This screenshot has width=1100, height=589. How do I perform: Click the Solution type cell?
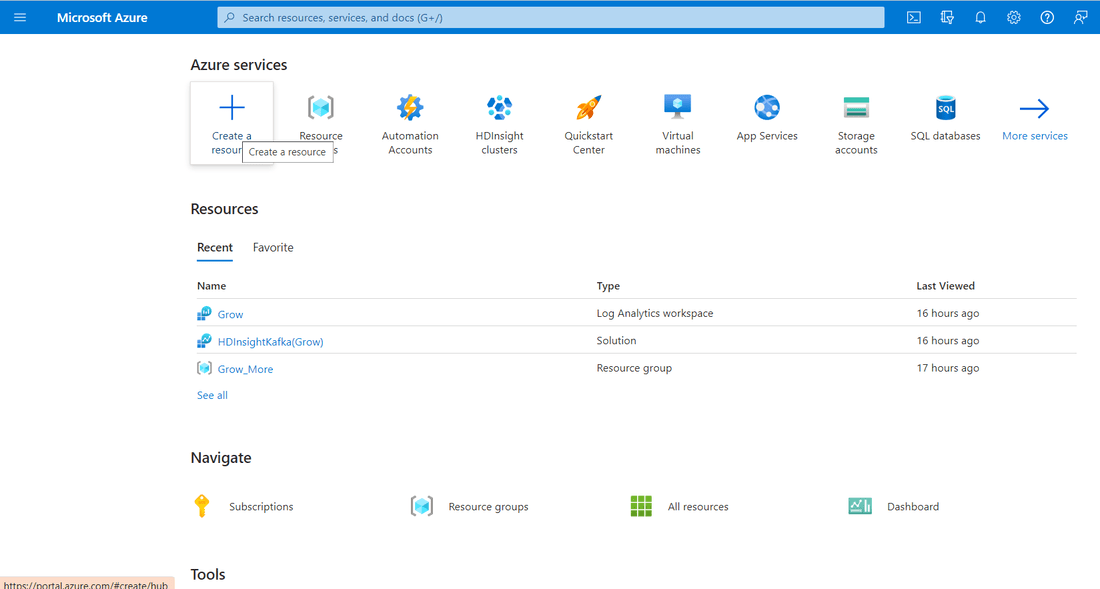(616, 341)
